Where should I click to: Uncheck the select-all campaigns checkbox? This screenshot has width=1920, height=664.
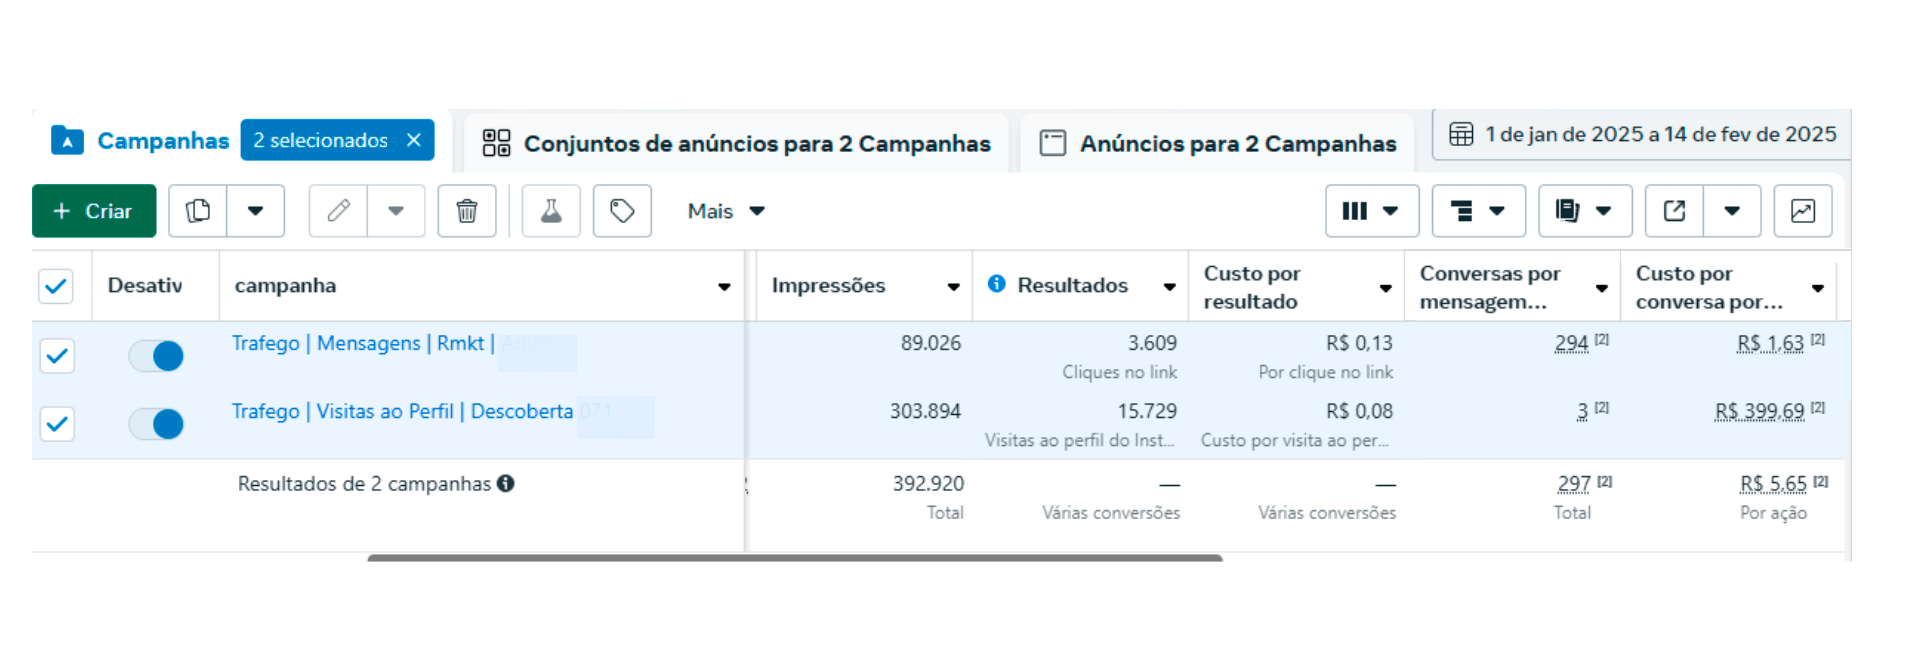pyautogui.click(x=56, y=286)
